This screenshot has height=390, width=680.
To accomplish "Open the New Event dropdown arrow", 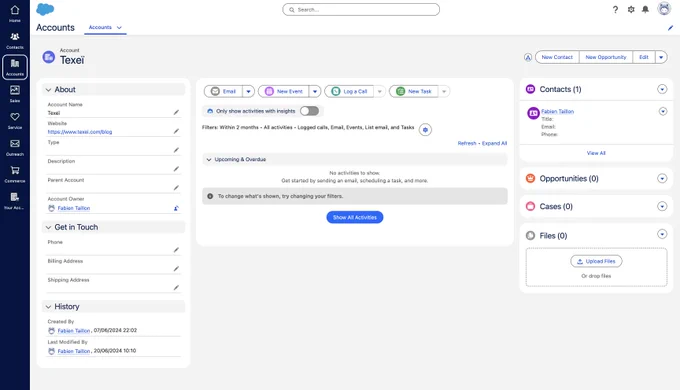I will (x=315, y=92).
